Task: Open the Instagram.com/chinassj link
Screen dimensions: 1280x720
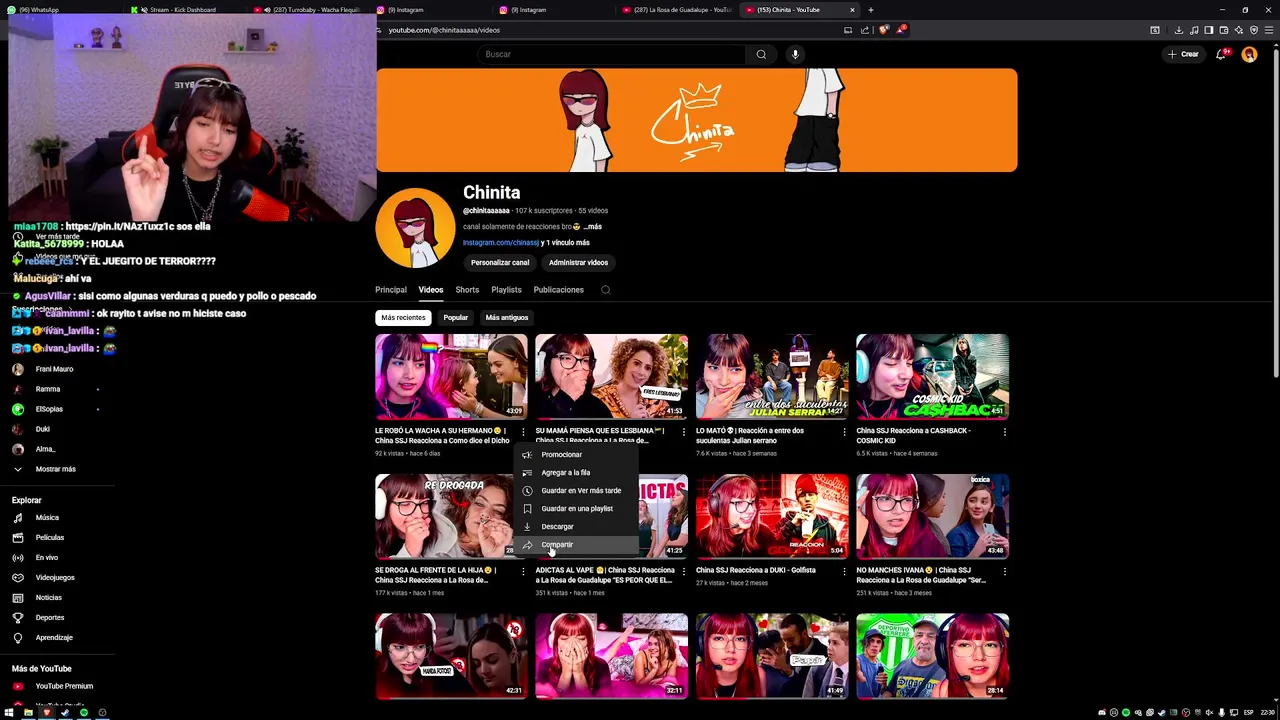Action: pos(500,243)
